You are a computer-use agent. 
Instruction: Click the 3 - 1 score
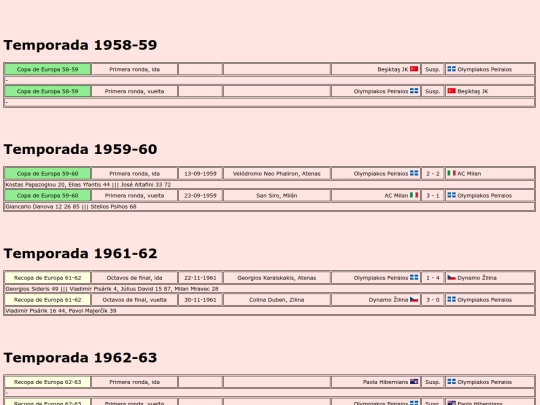(433, 196)
